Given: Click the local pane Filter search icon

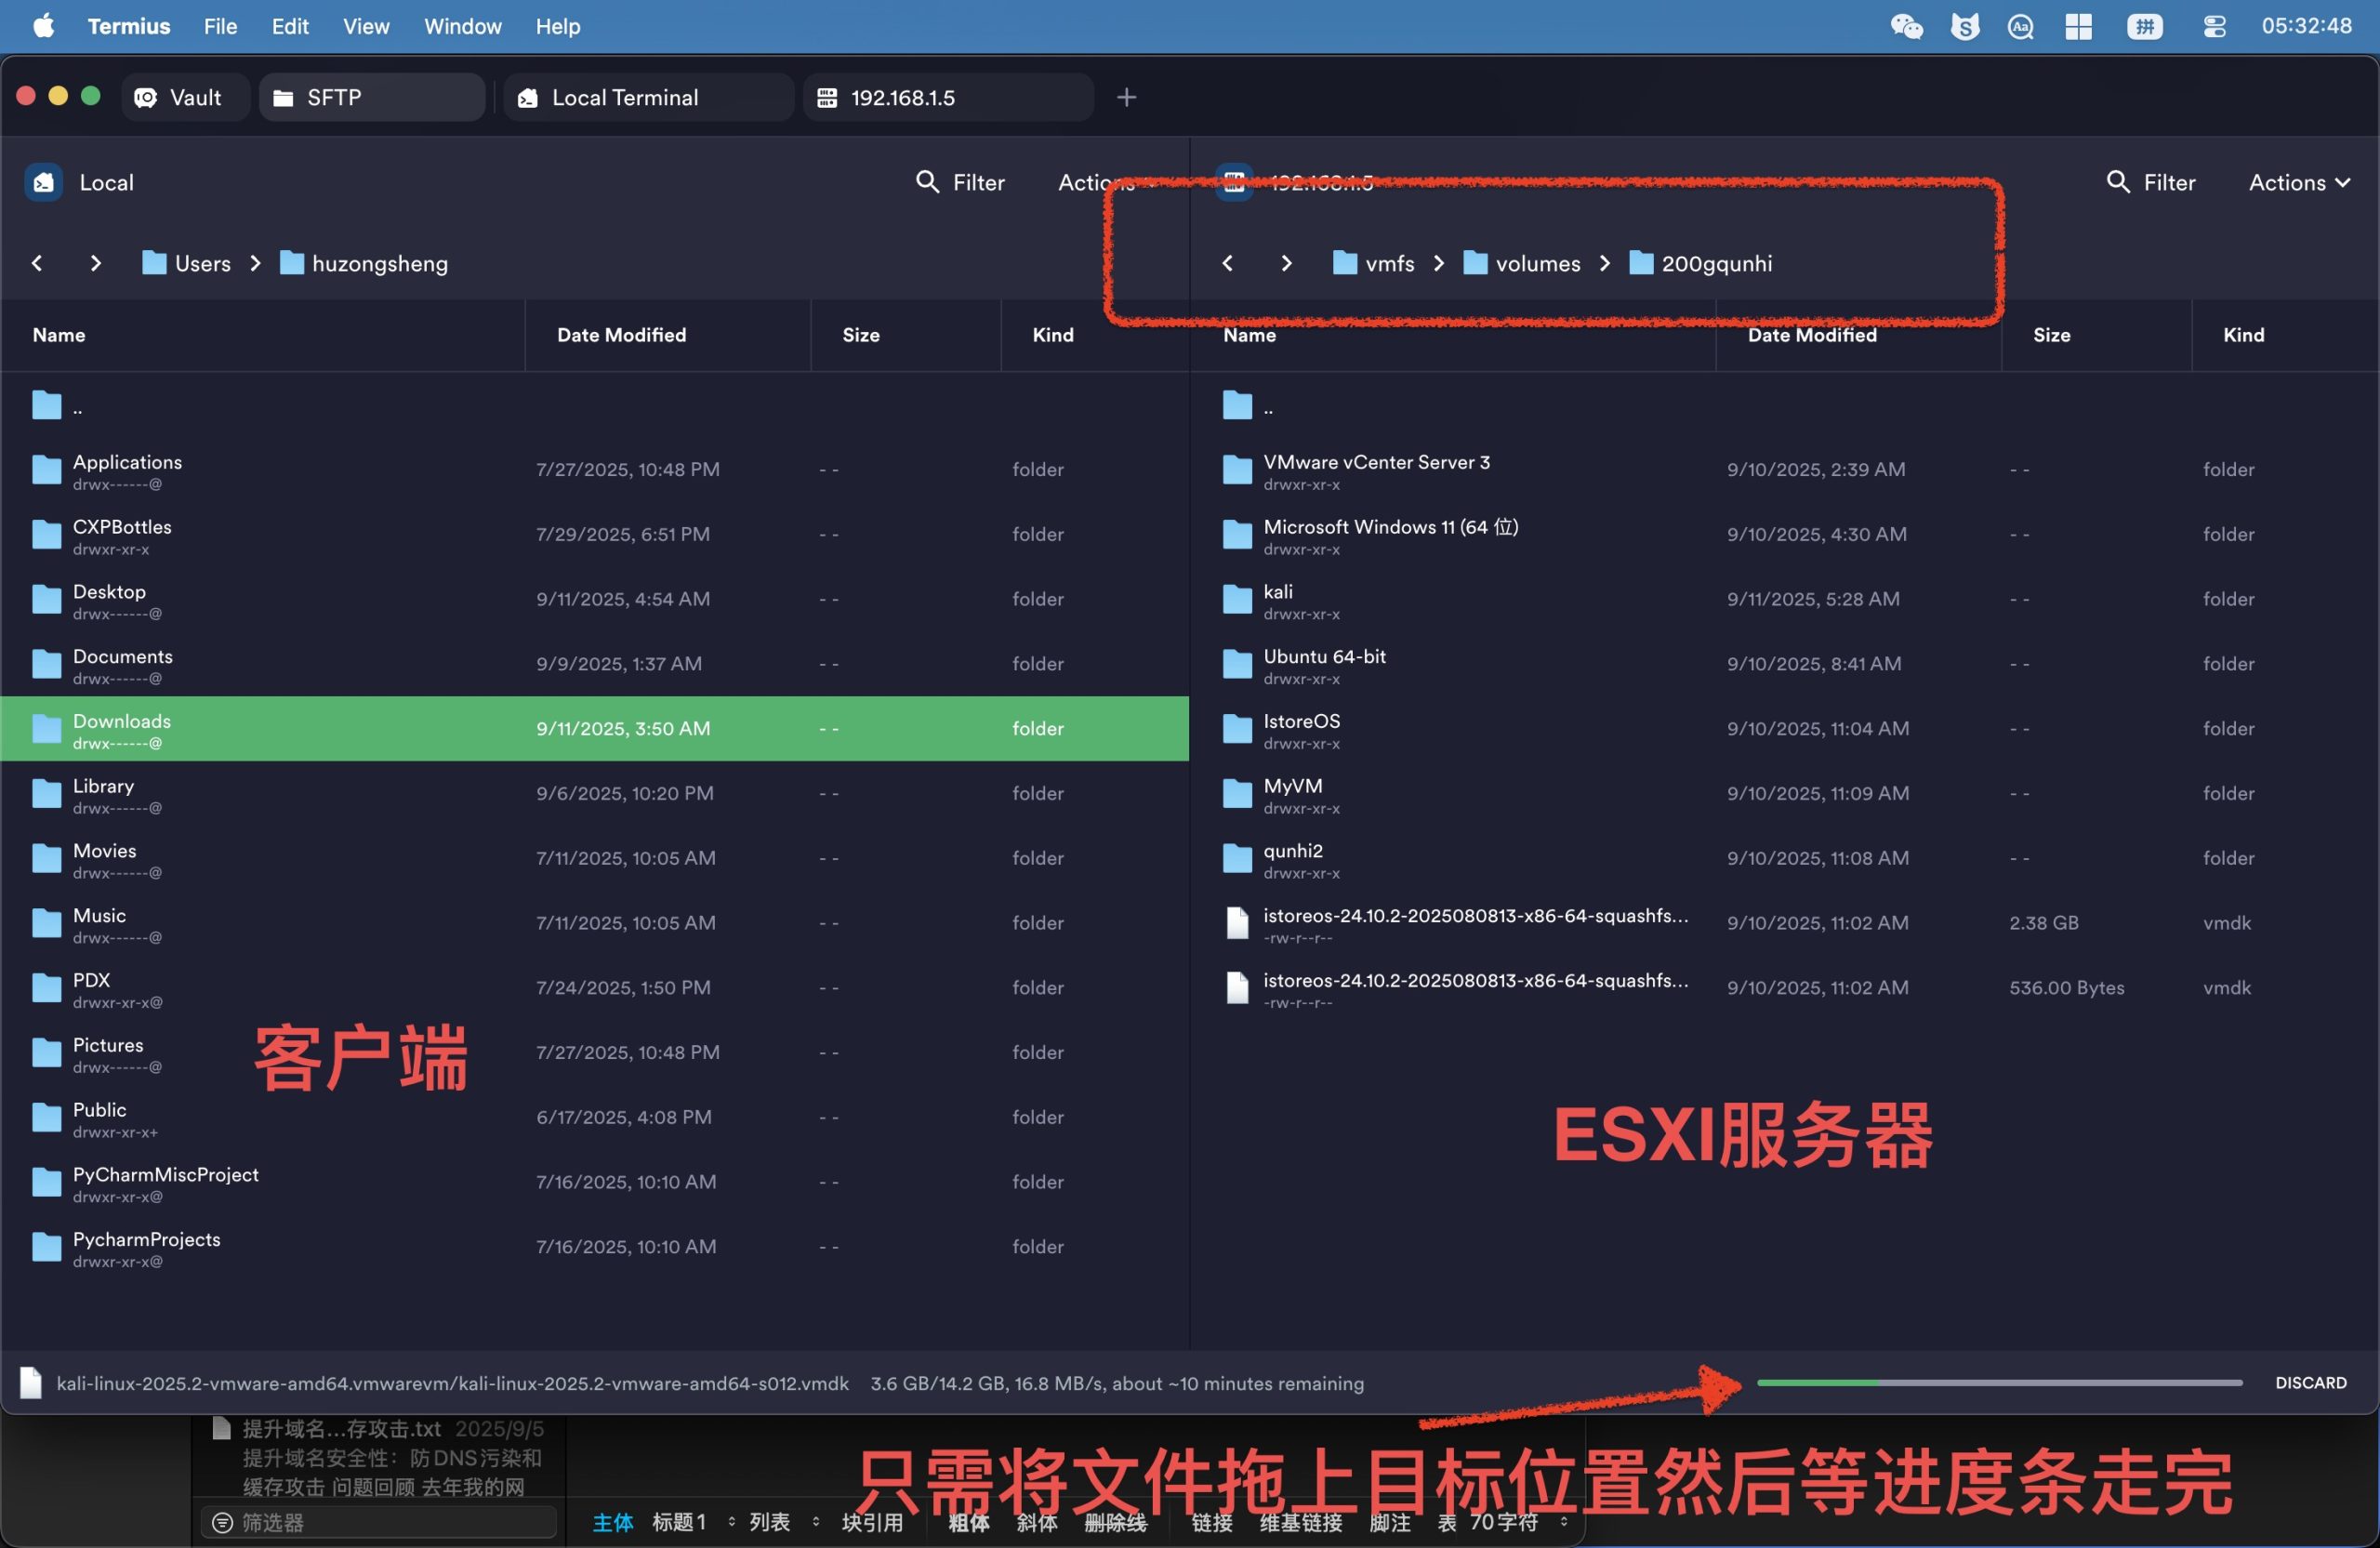Looking at the screenshot, I should pyautogui.click(x=927, y=182).
